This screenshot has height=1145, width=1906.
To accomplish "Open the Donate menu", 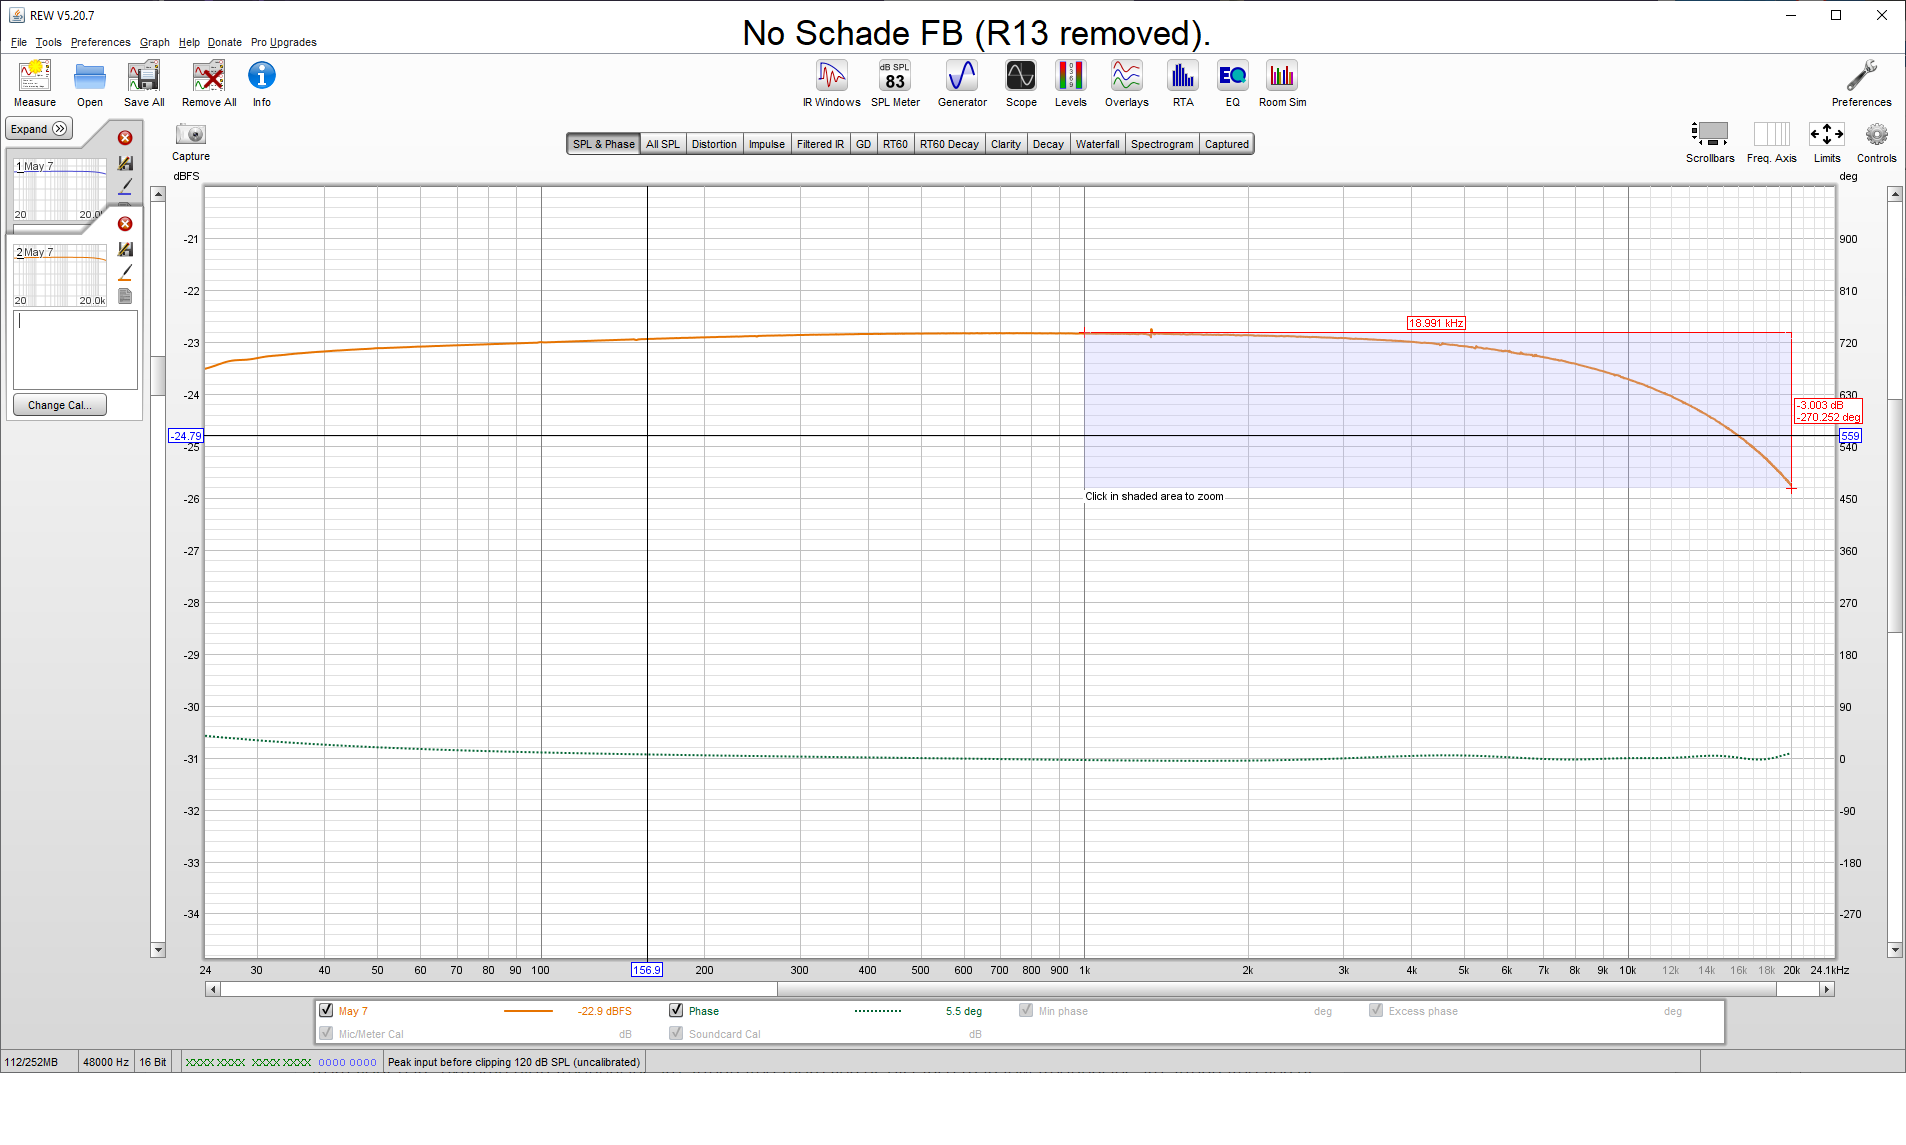I will pos(225,42).
